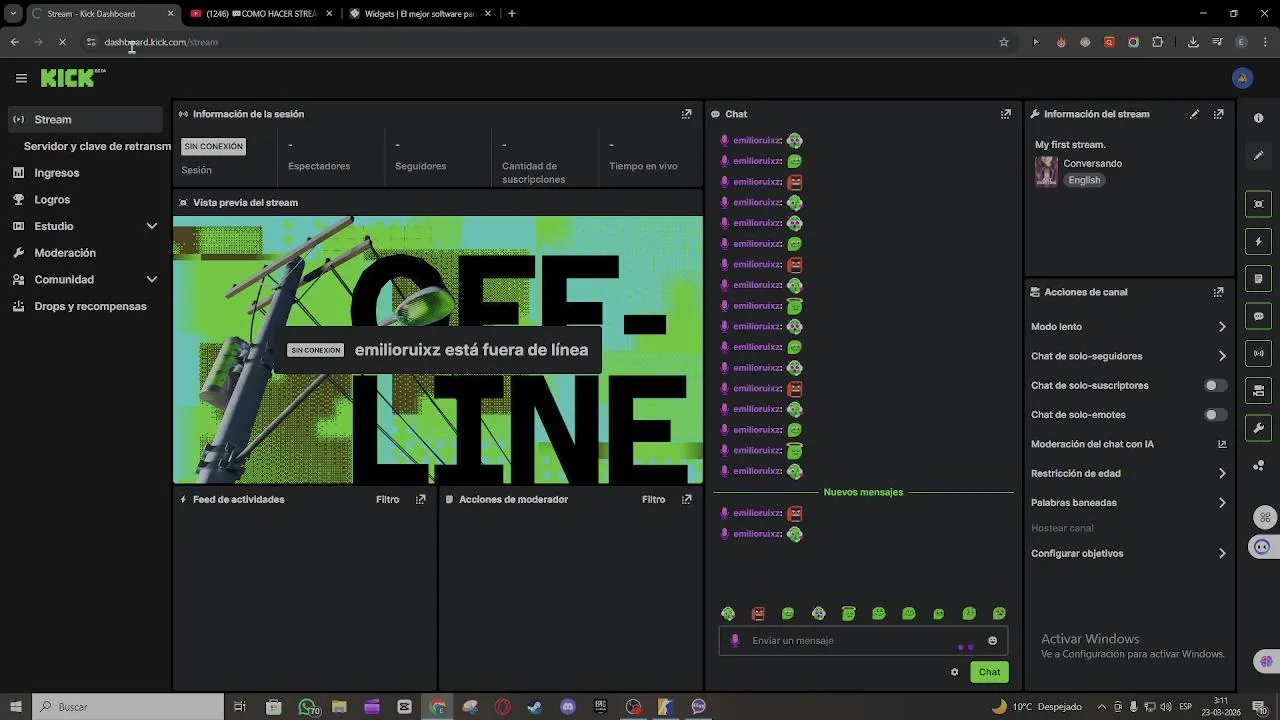Pop out the Información del stream panel

pos(1218,114)
